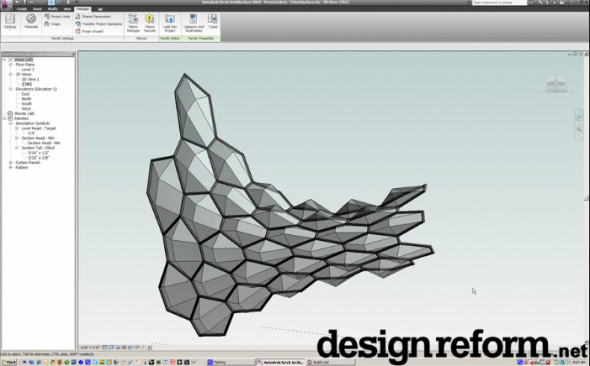Select Section Head - Min child item
Screen dimensions: 590x366
44,143
